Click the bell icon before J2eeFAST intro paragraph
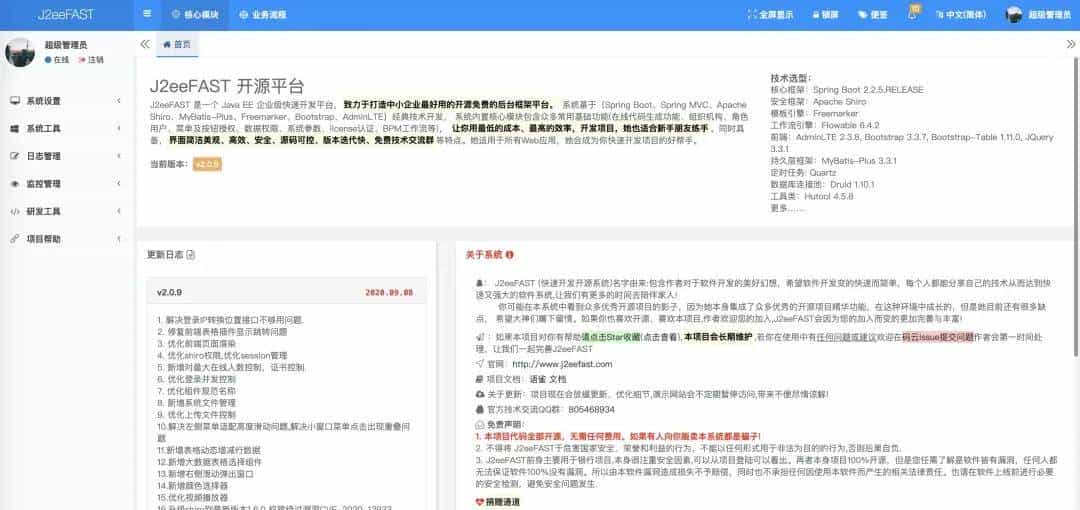The image size is (1080, 510). pyautogui.click(x=480, y=283)
